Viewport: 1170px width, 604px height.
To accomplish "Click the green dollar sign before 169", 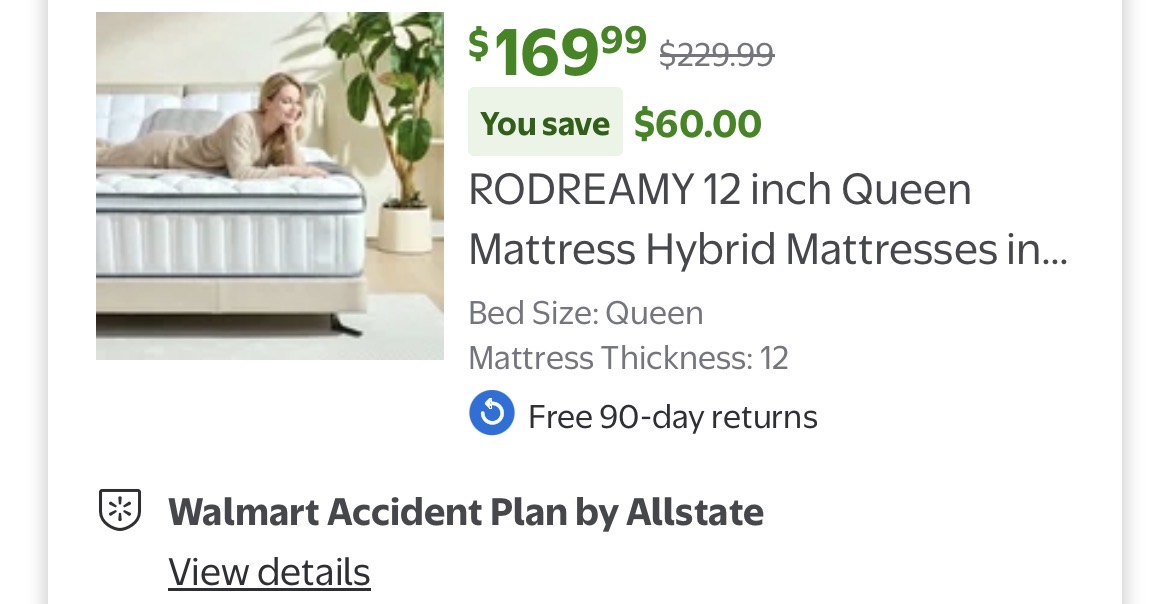I will coord(479,43).
